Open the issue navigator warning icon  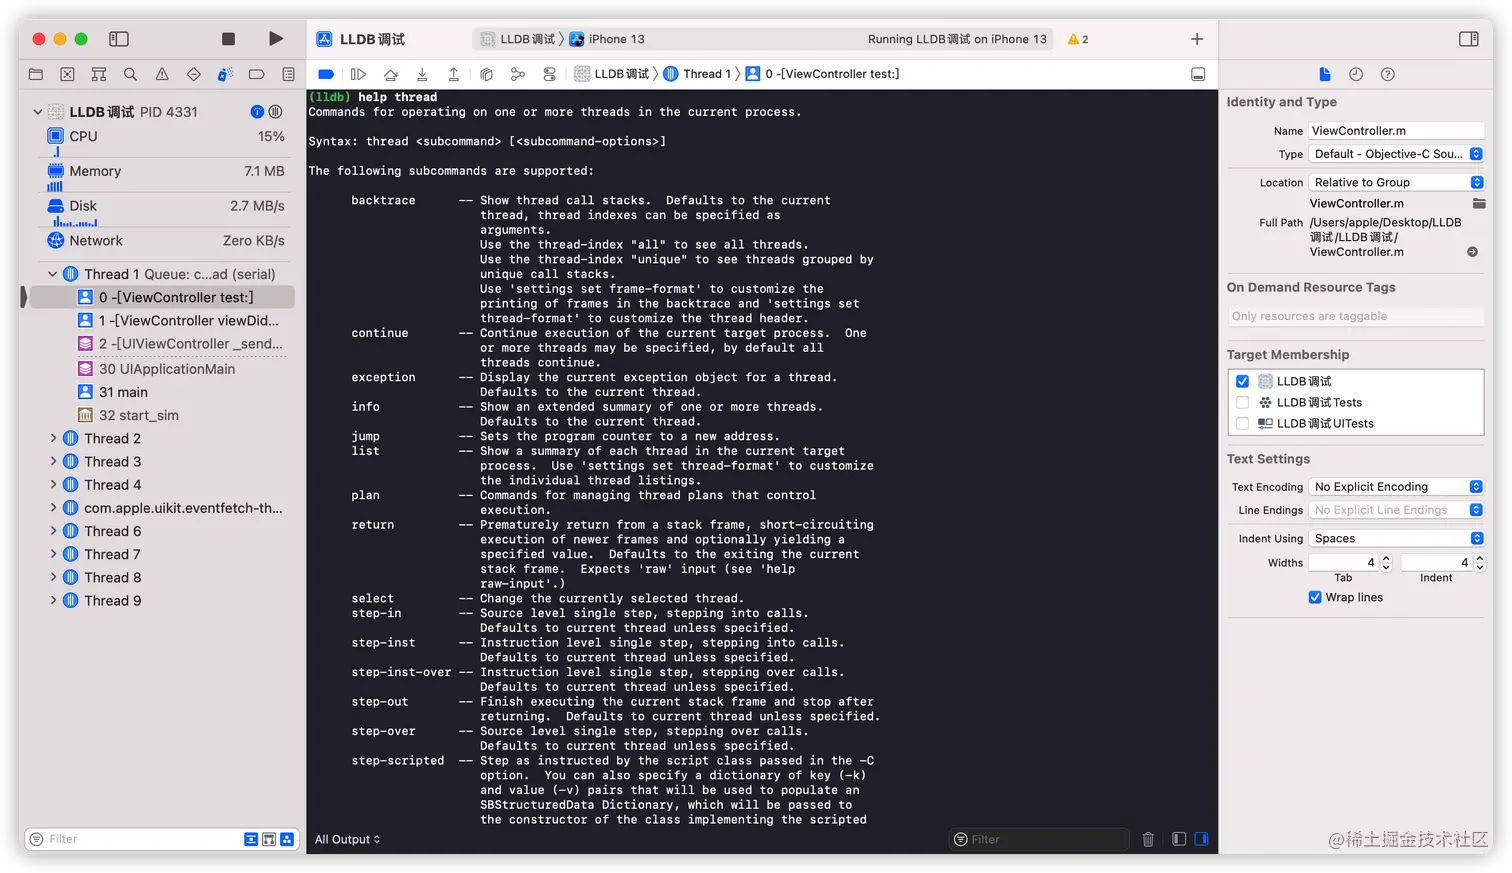coord(162,74)
